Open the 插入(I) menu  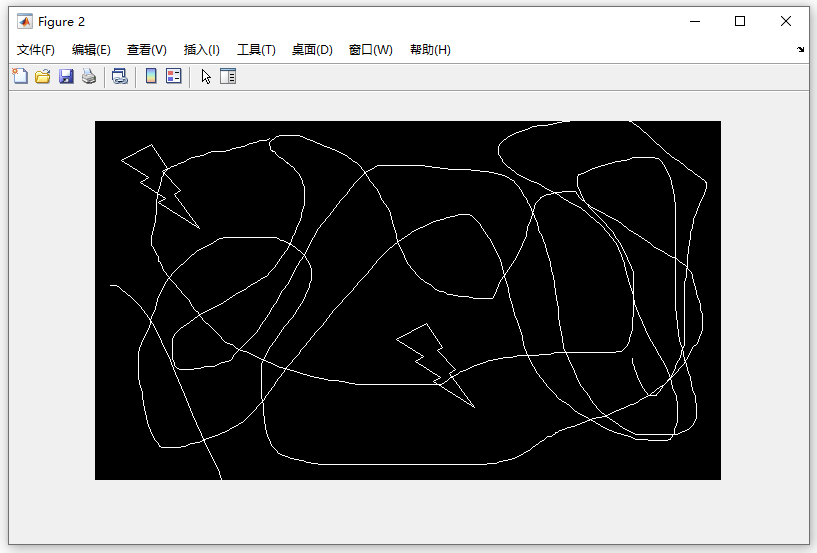(x=202, y=50)
